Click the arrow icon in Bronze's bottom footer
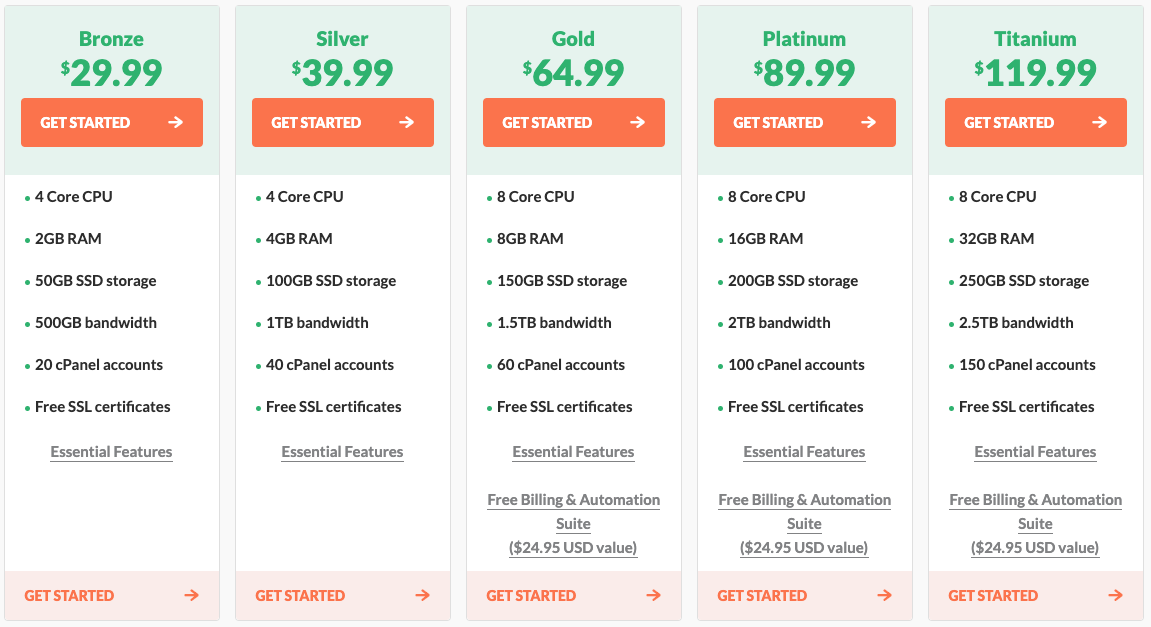Screen dimensions: 1151x627 pyautogui.click(x=192, y=595)
